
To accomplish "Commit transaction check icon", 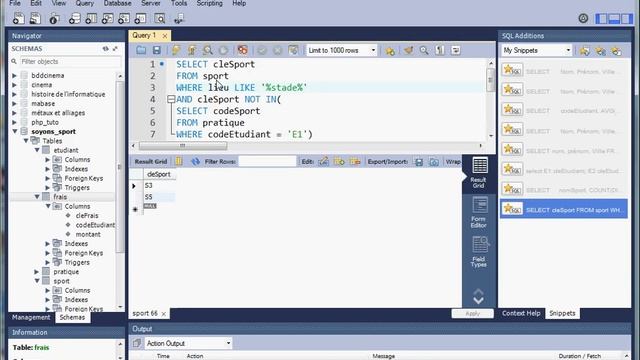I will tap(262, 50).
